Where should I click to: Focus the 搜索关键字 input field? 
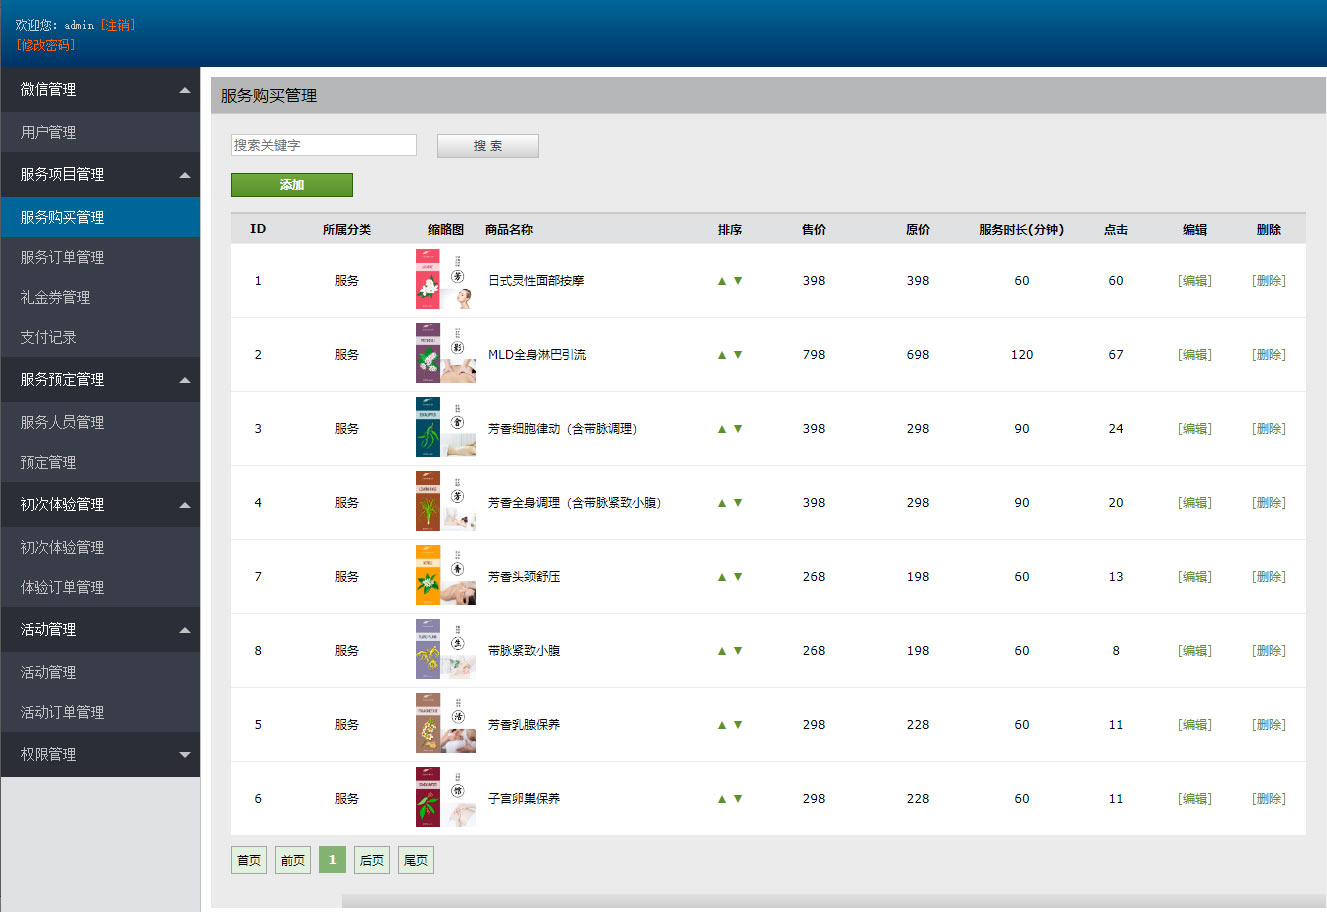(x=323, y=145)
